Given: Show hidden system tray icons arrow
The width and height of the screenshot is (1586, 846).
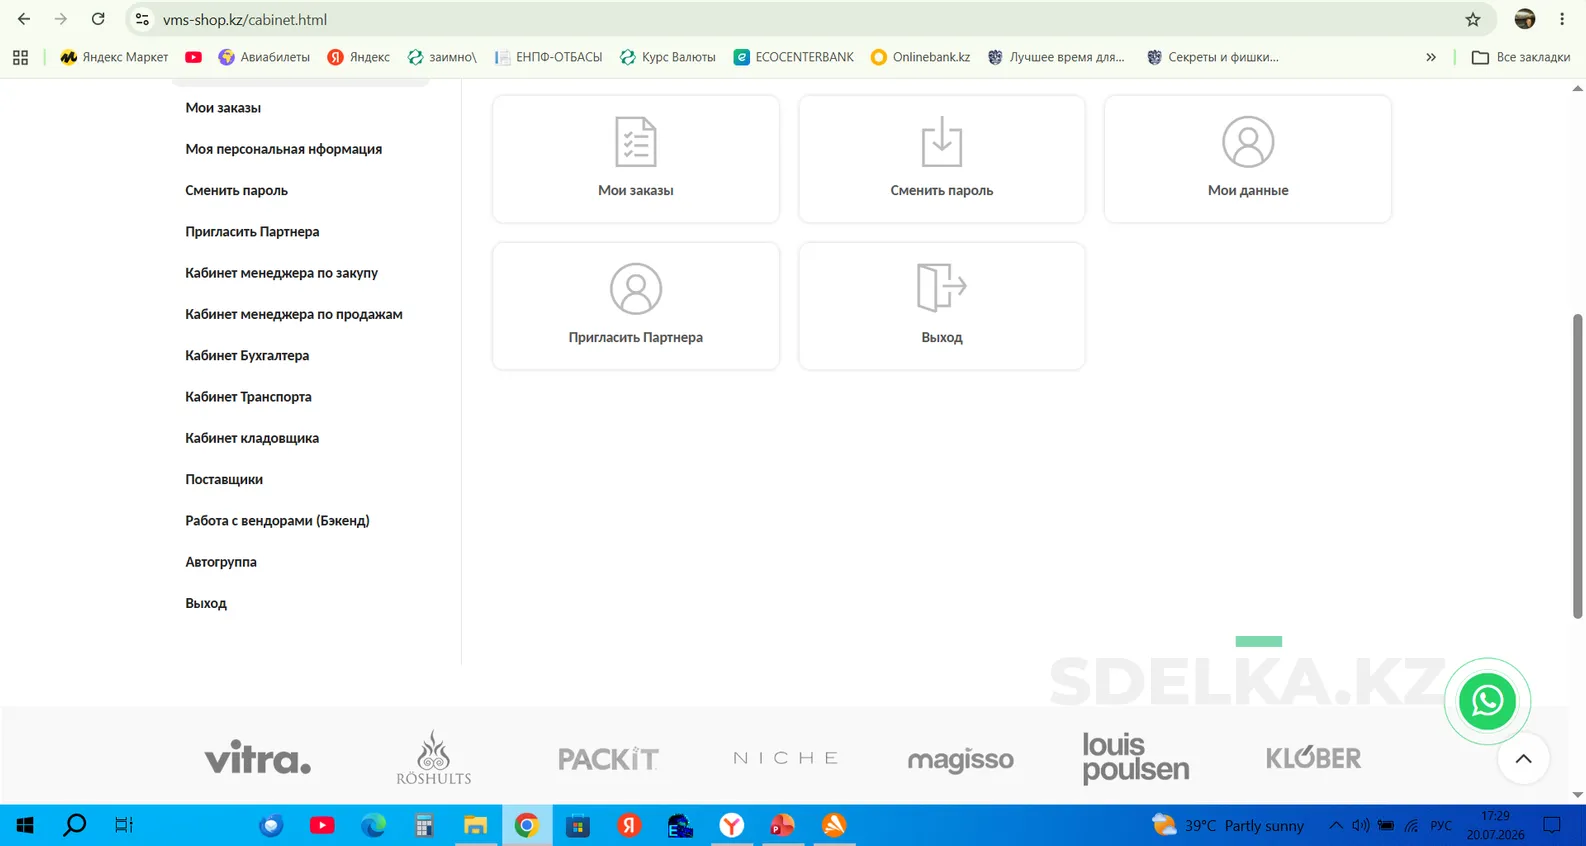Looking at the screenshot, I should 1335,825.
